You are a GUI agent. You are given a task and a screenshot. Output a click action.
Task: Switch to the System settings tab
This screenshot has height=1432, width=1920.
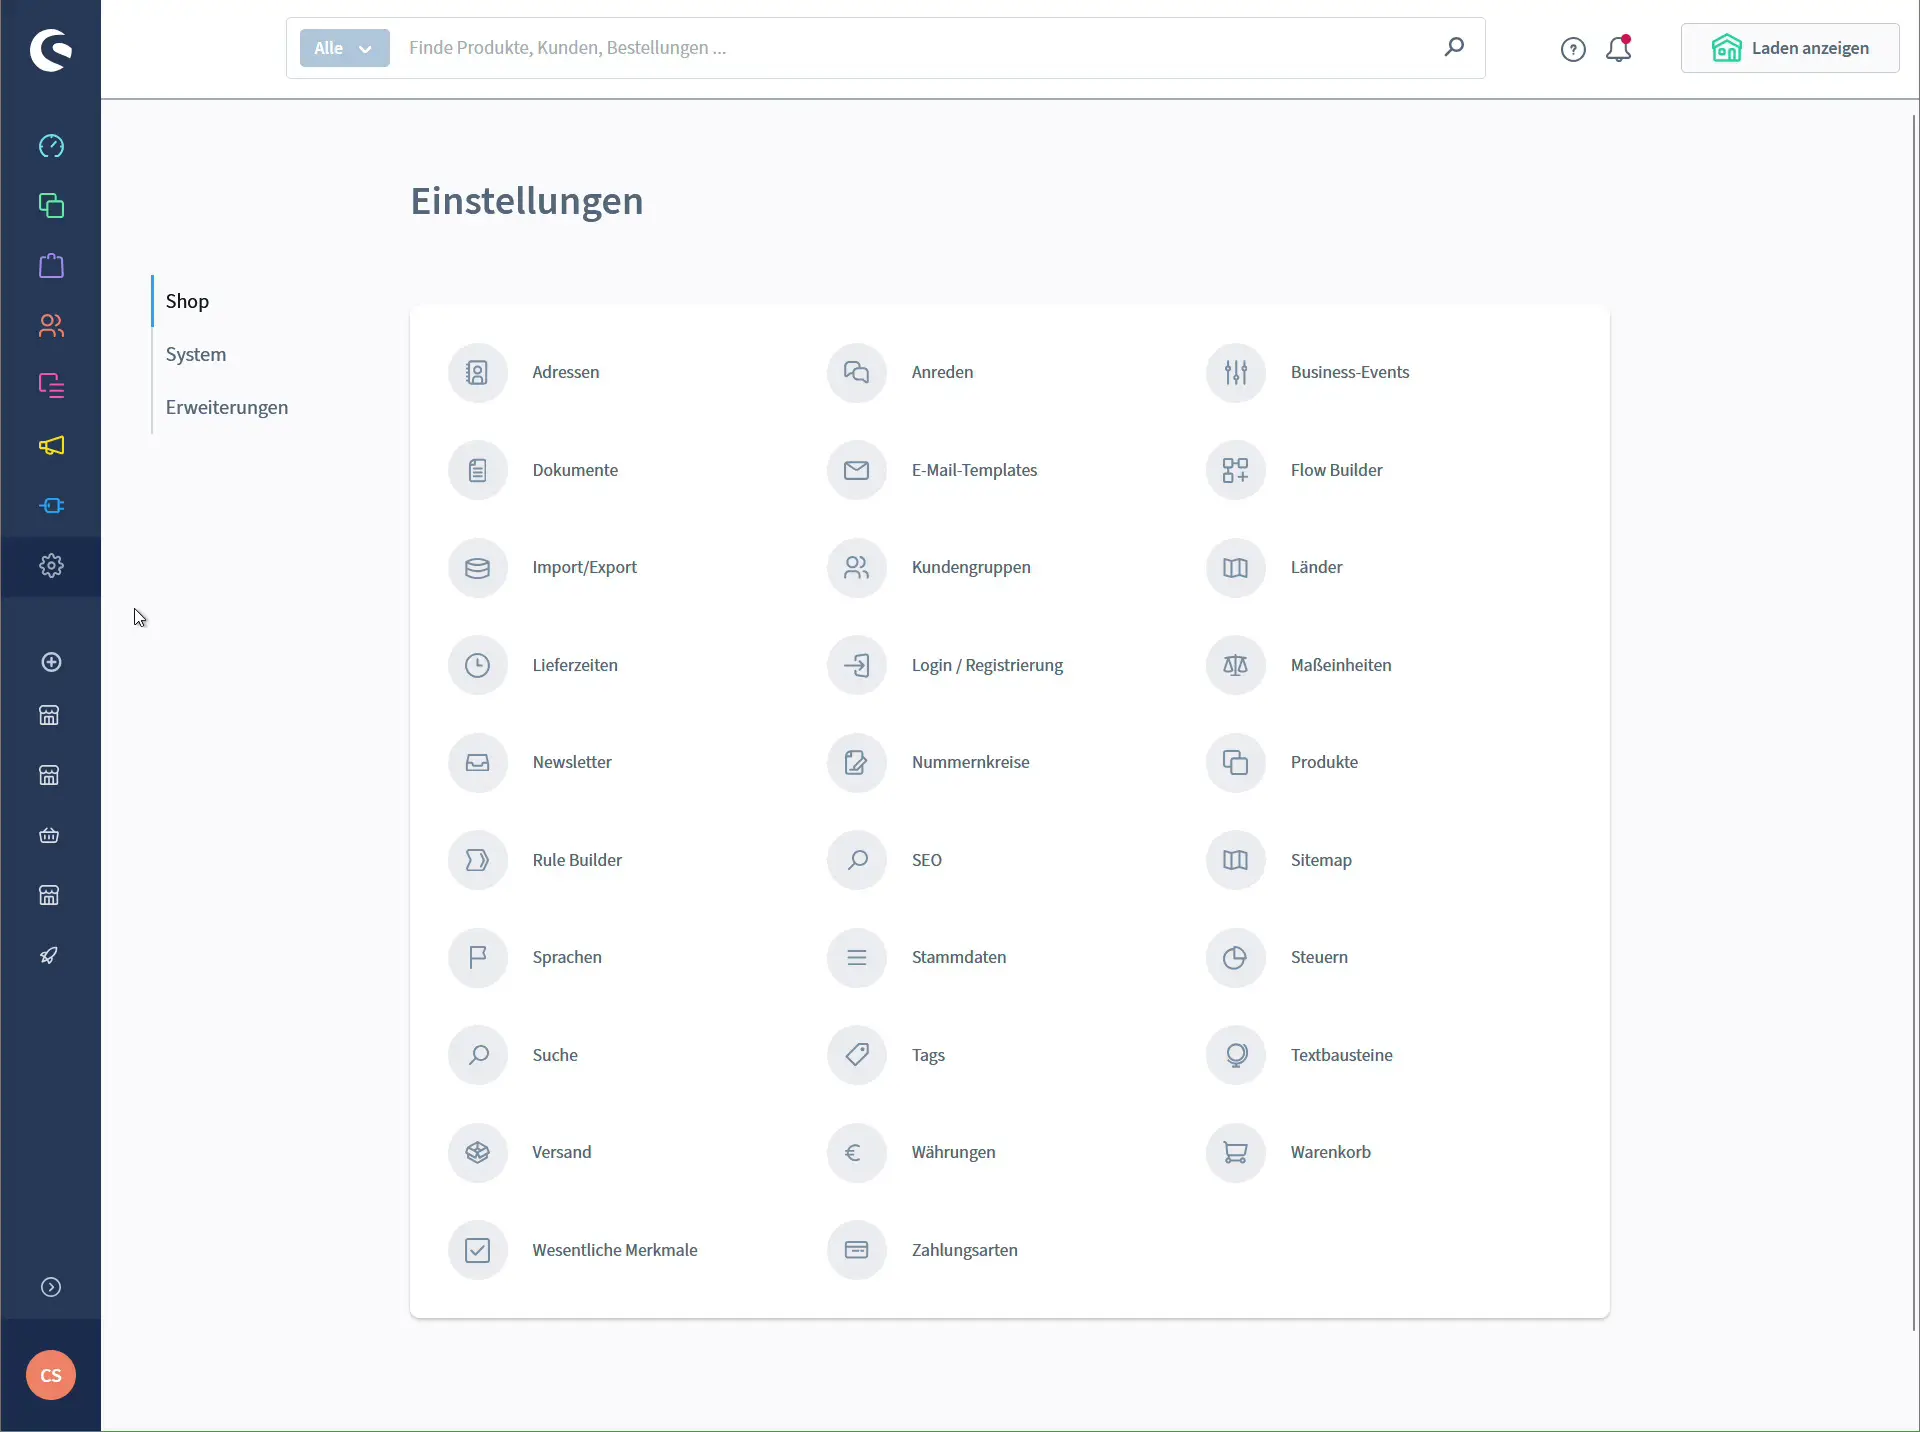click(x=196, y=353)
